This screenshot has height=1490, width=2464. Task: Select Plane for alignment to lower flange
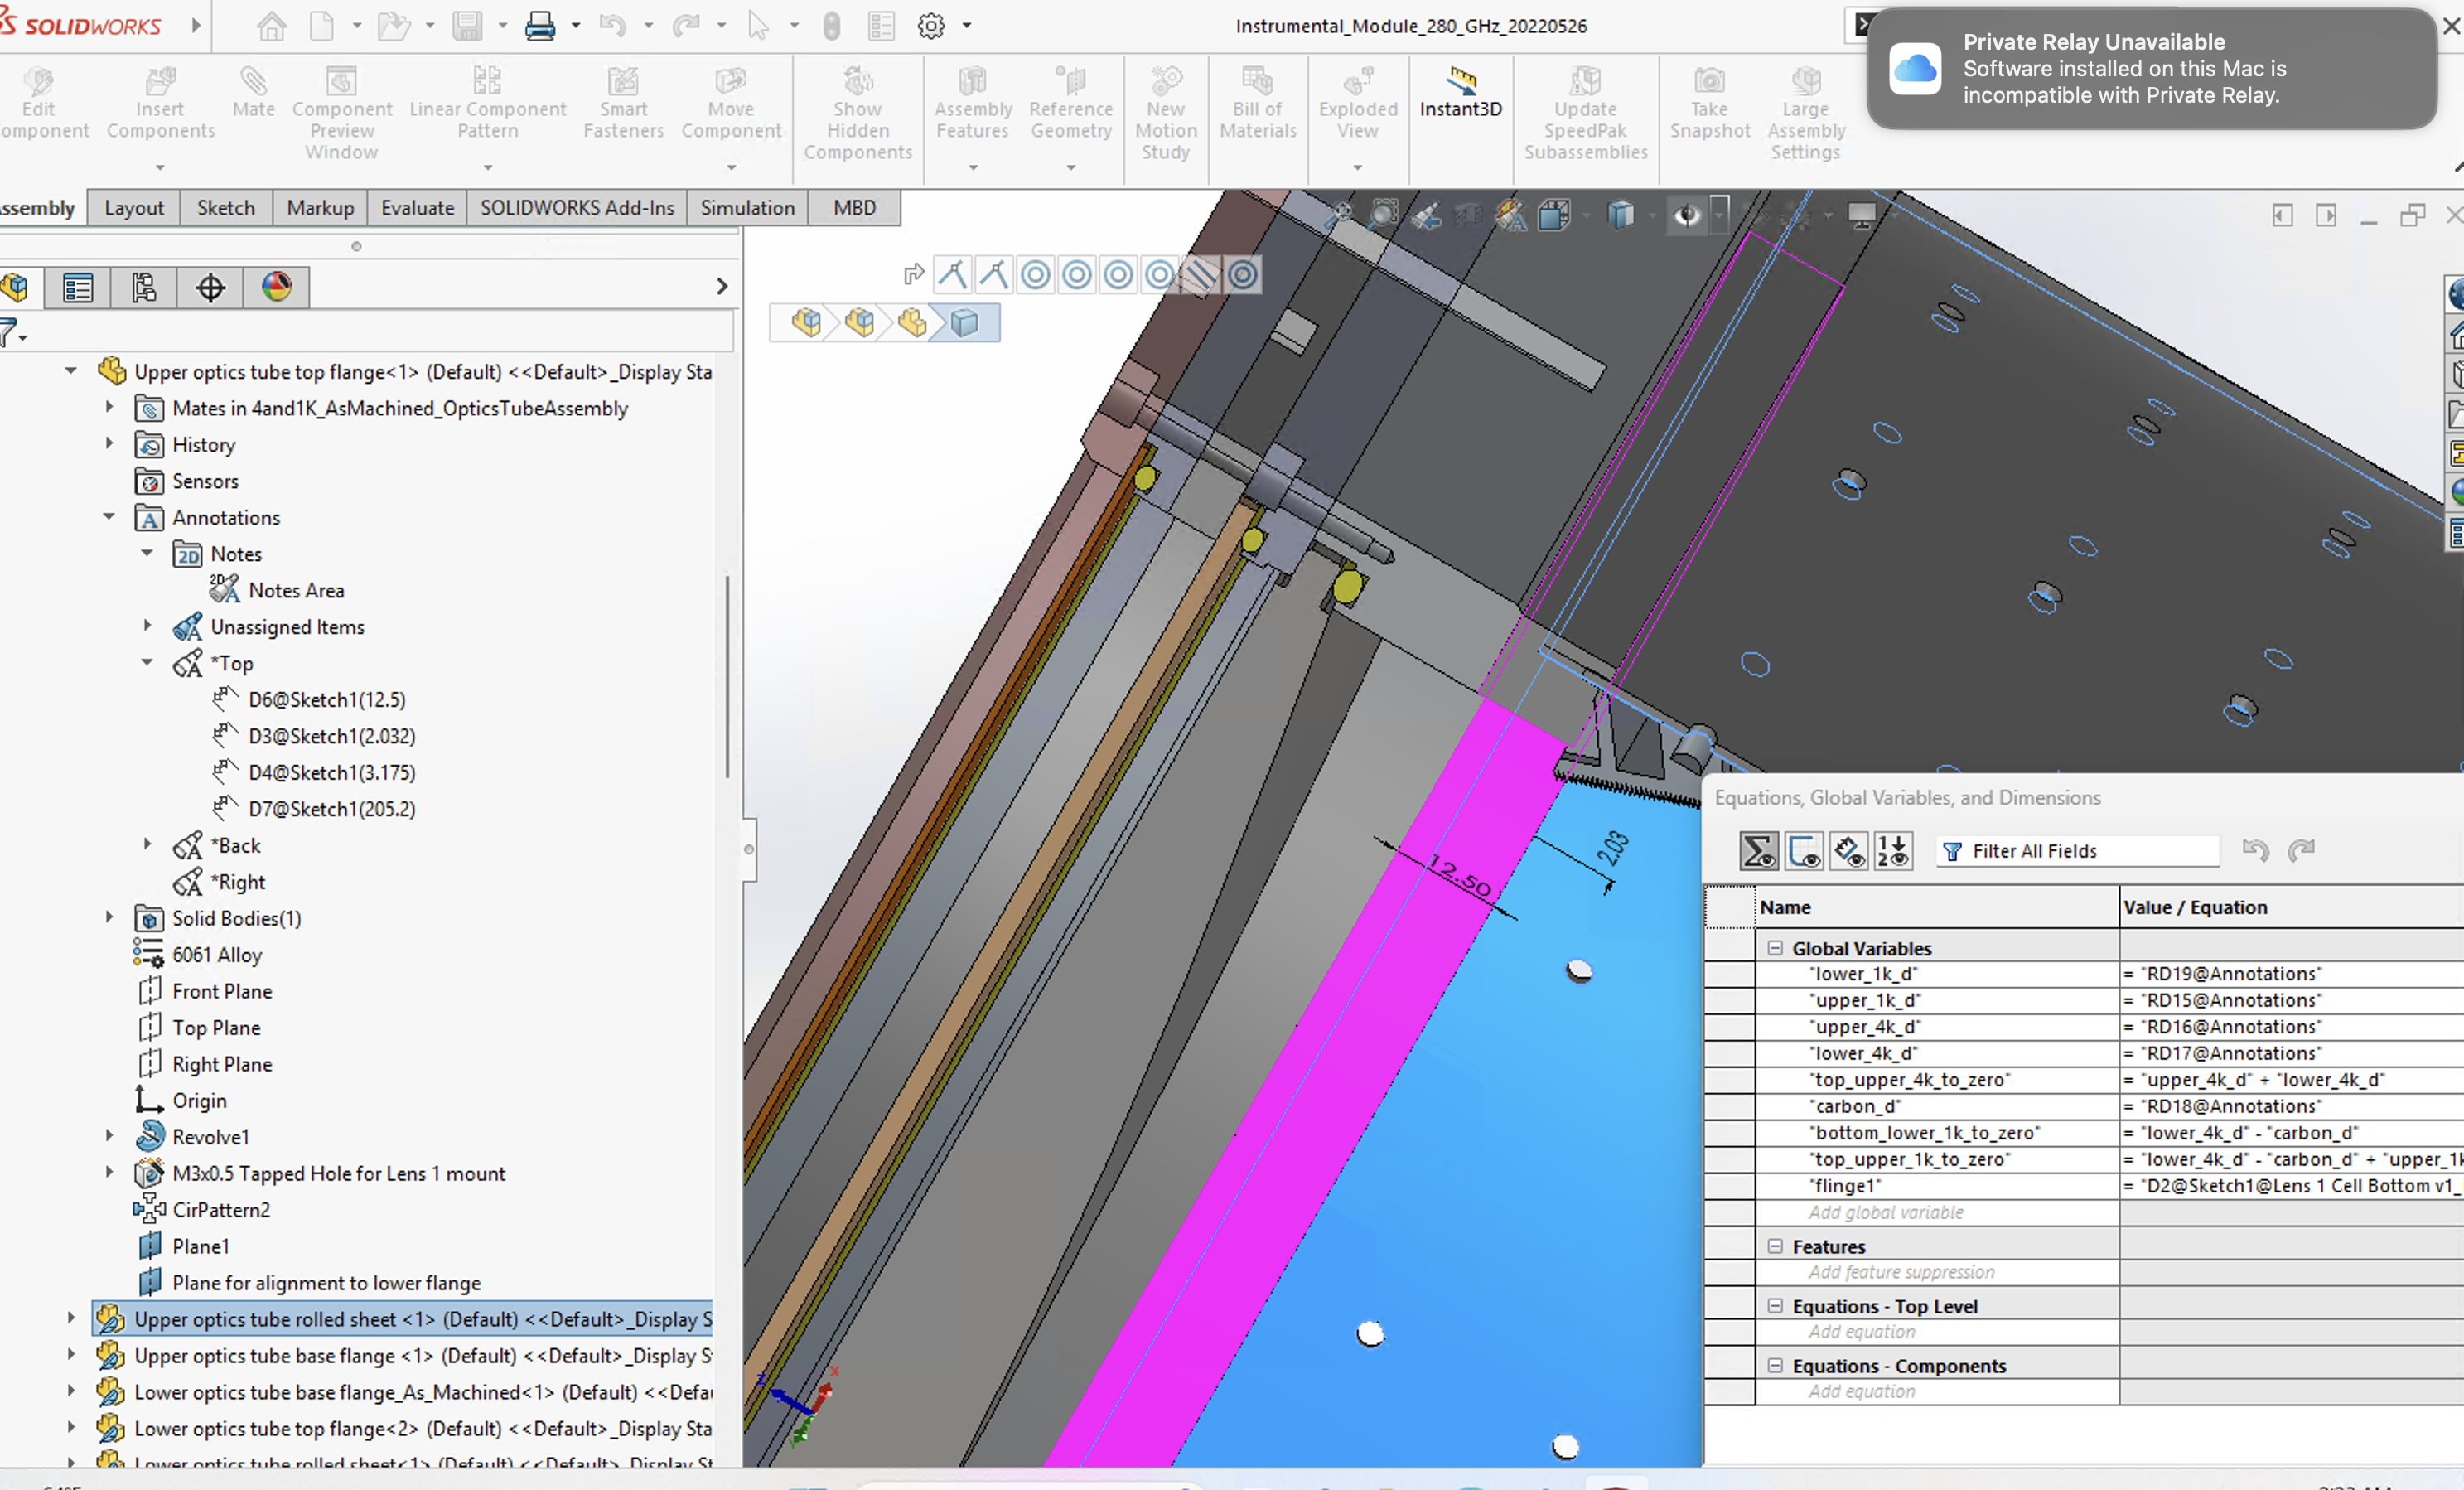(x=326, y=1283)
